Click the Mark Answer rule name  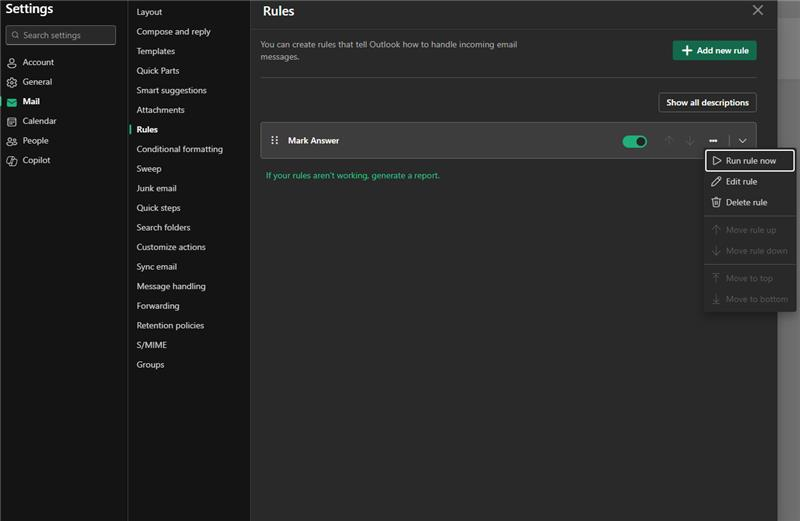click(x=313, y=141)
